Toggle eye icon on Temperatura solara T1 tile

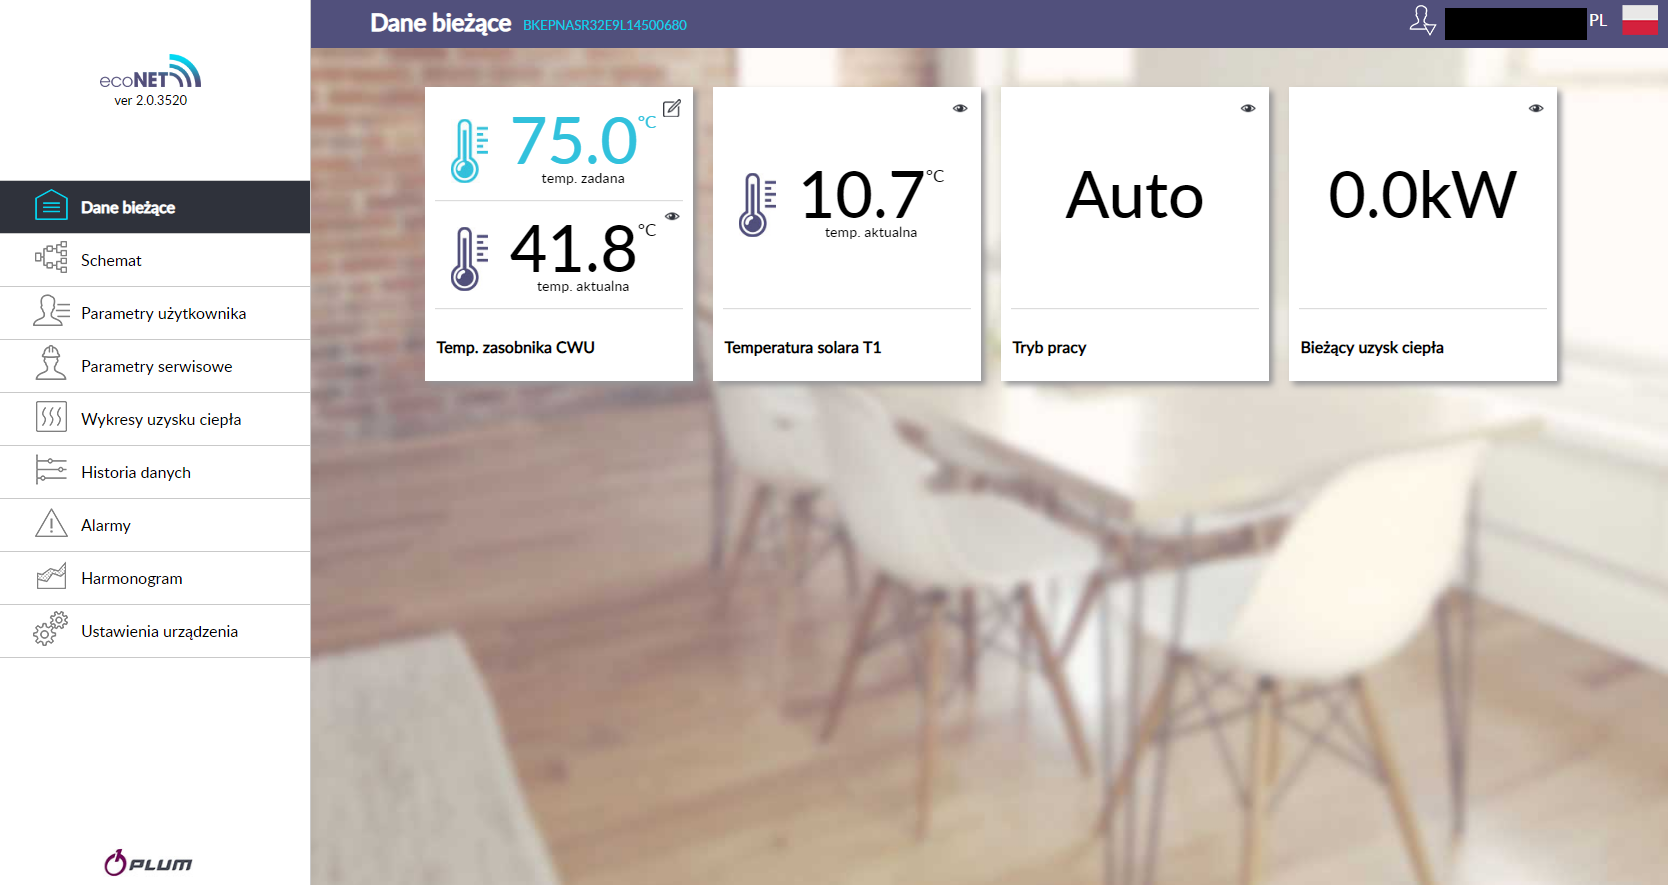click(960, 108)
